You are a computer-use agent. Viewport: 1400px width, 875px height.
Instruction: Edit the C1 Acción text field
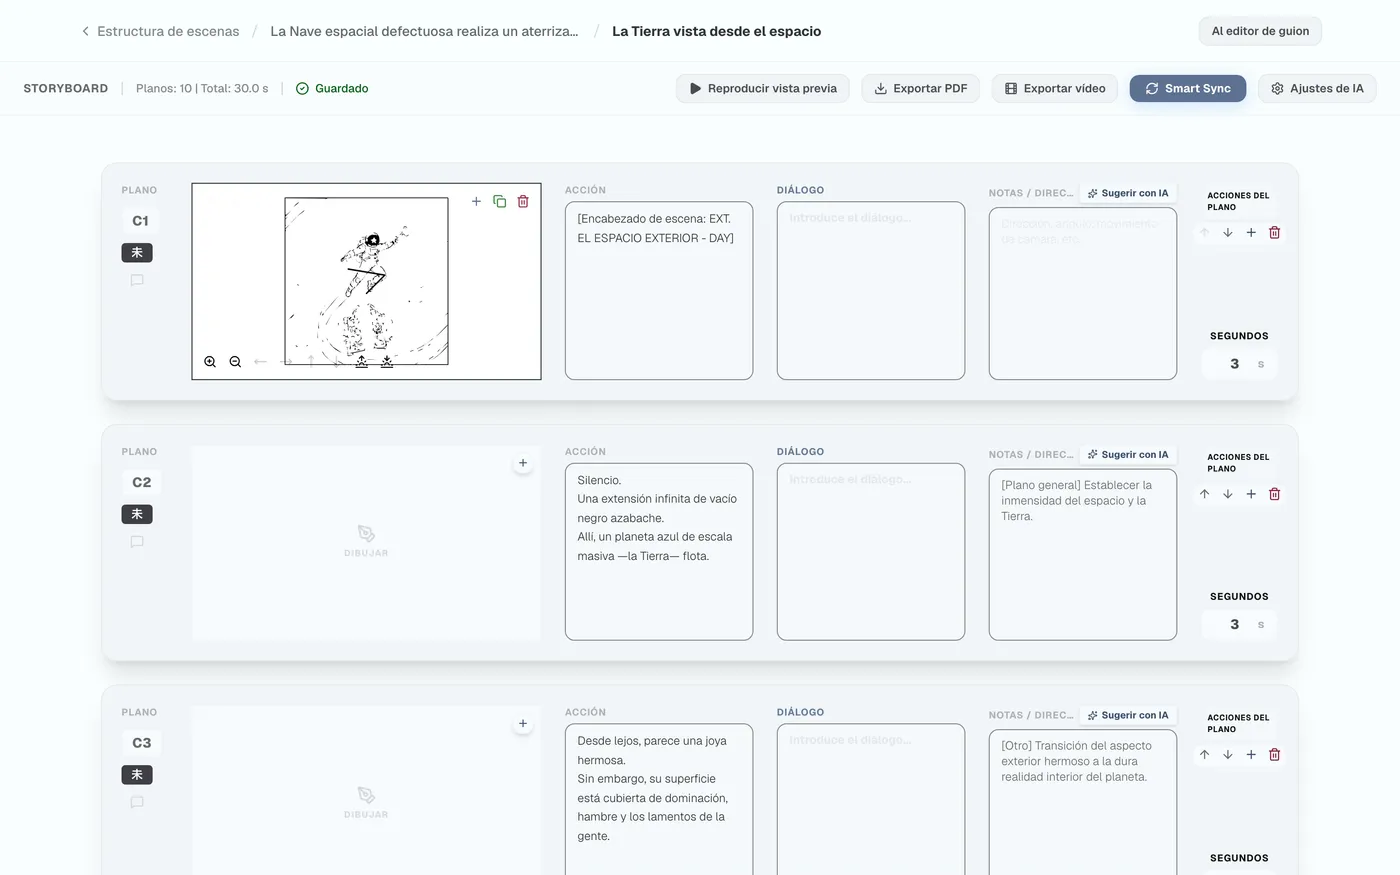point(659,291)
